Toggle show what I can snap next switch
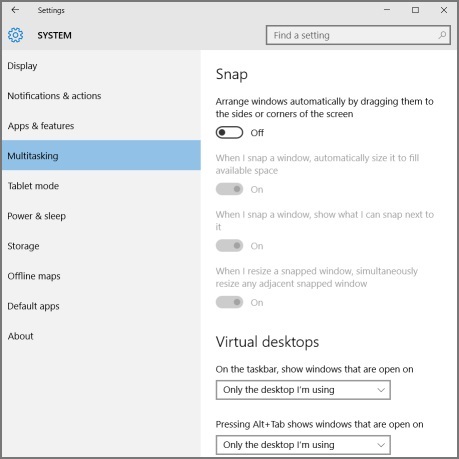The width and height of the screenshot is (459, 459). (x=229, y=246)
